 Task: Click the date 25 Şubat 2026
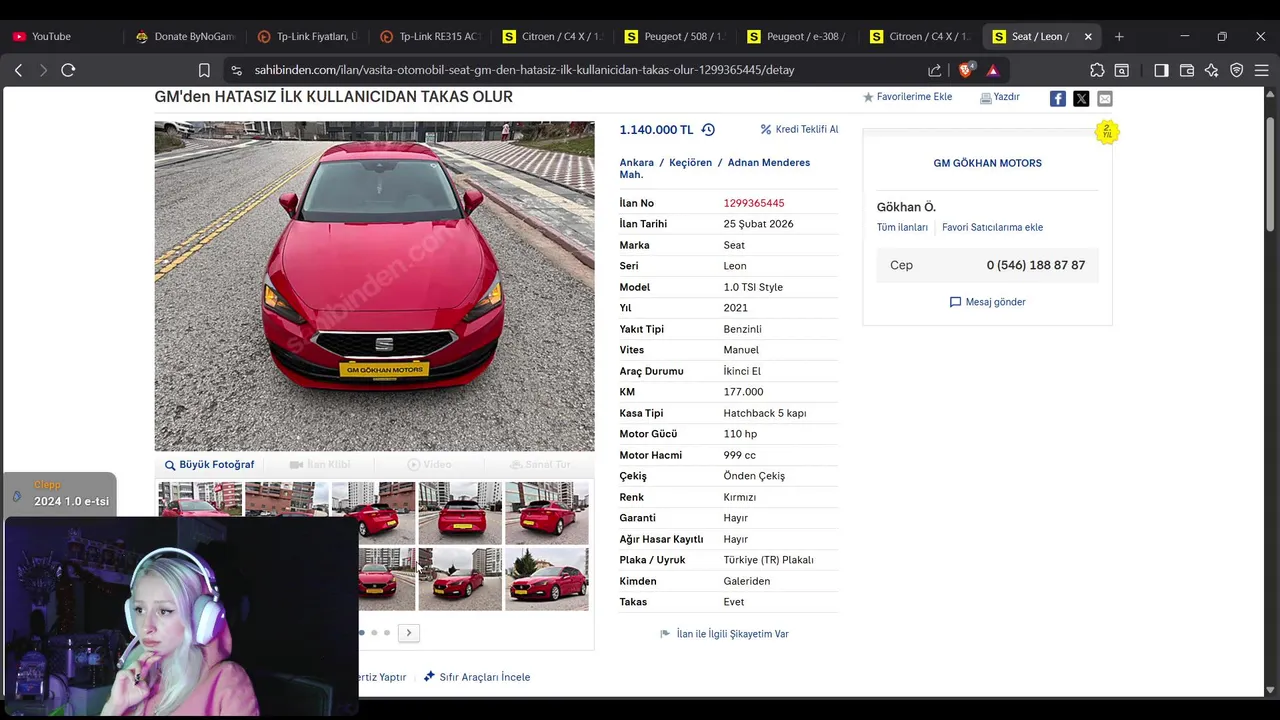click(x=758, y=224)
